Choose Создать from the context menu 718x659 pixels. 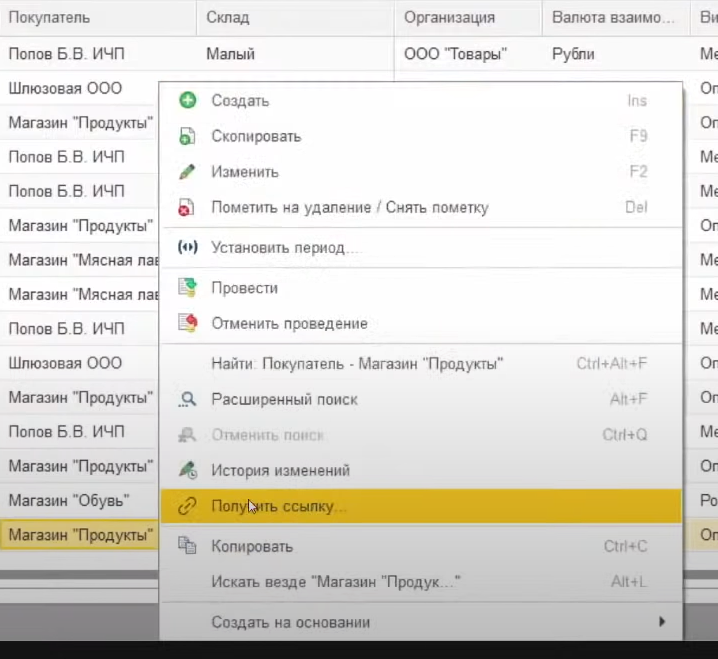[x=421, y=100]
